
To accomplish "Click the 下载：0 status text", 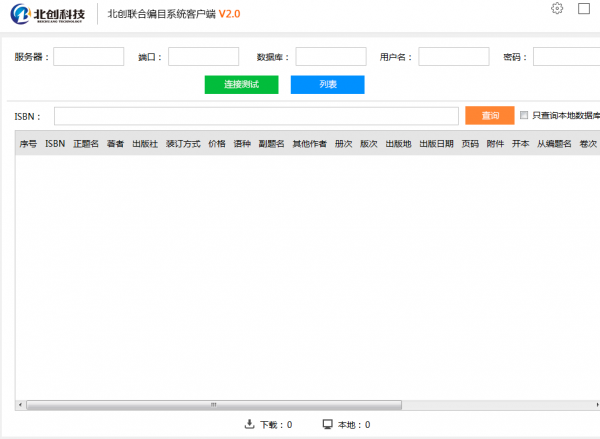I will [x=276, y=425].
